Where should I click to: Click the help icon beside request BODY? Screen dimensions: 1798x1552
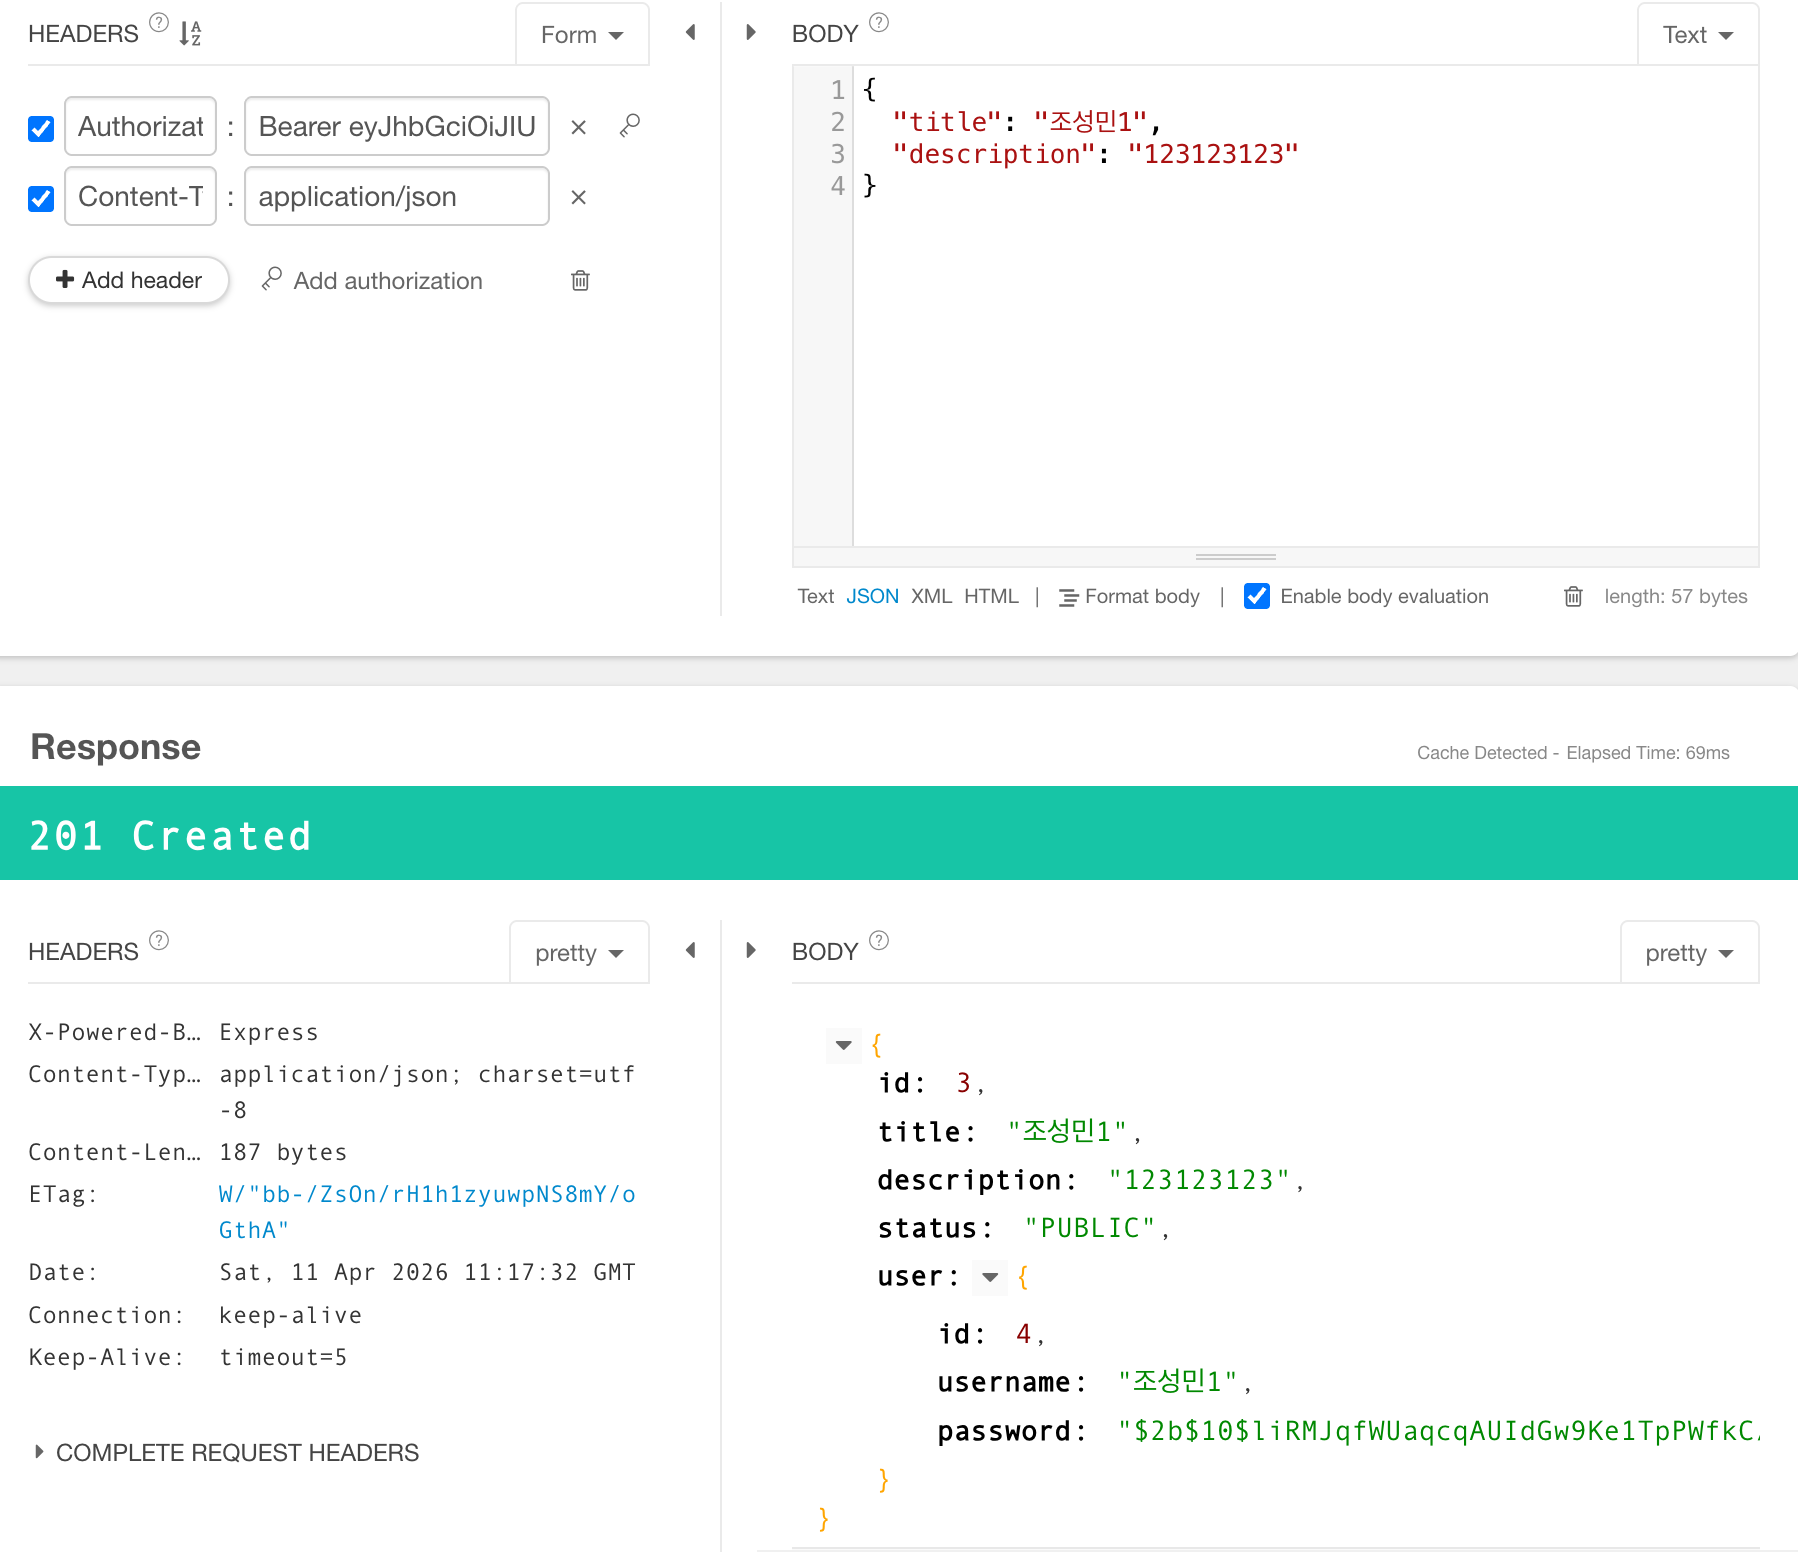click(879, 22)
